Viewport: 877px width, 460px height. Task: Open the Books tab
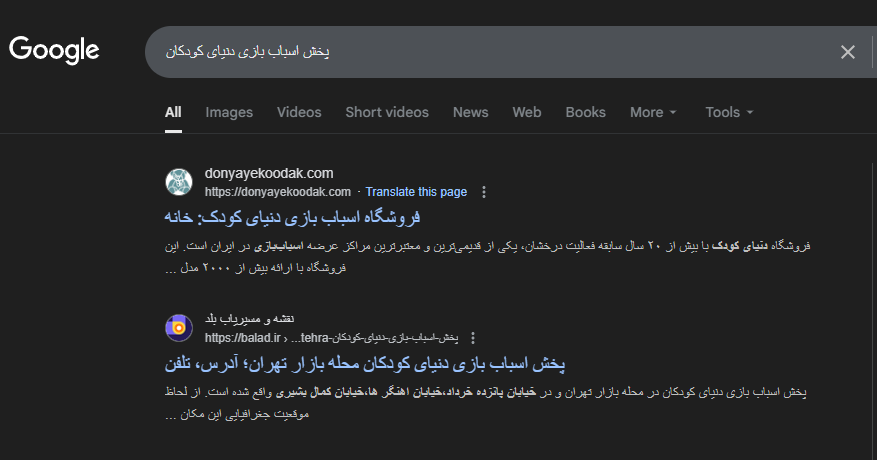pos(585,112)
